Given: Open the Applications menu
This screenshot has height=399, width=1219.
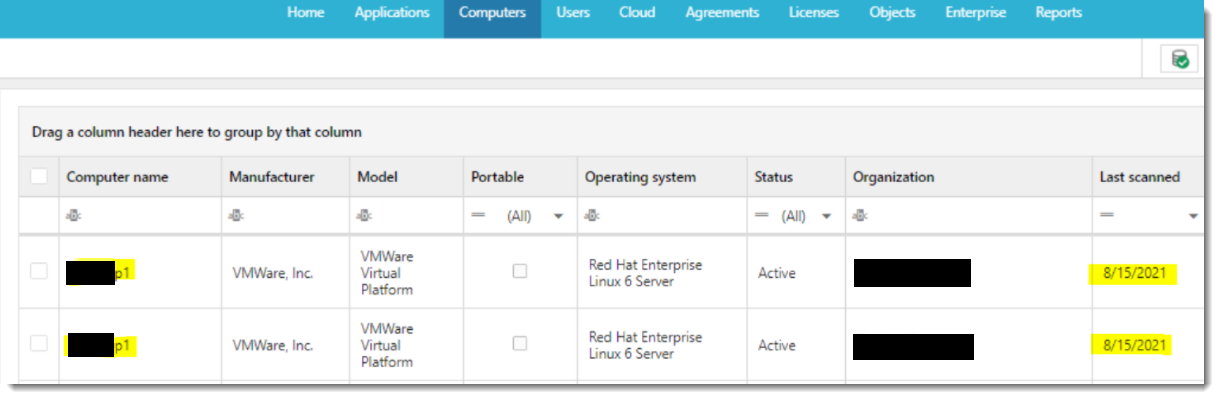Looking at the screenshot, I should click(392, 13).
